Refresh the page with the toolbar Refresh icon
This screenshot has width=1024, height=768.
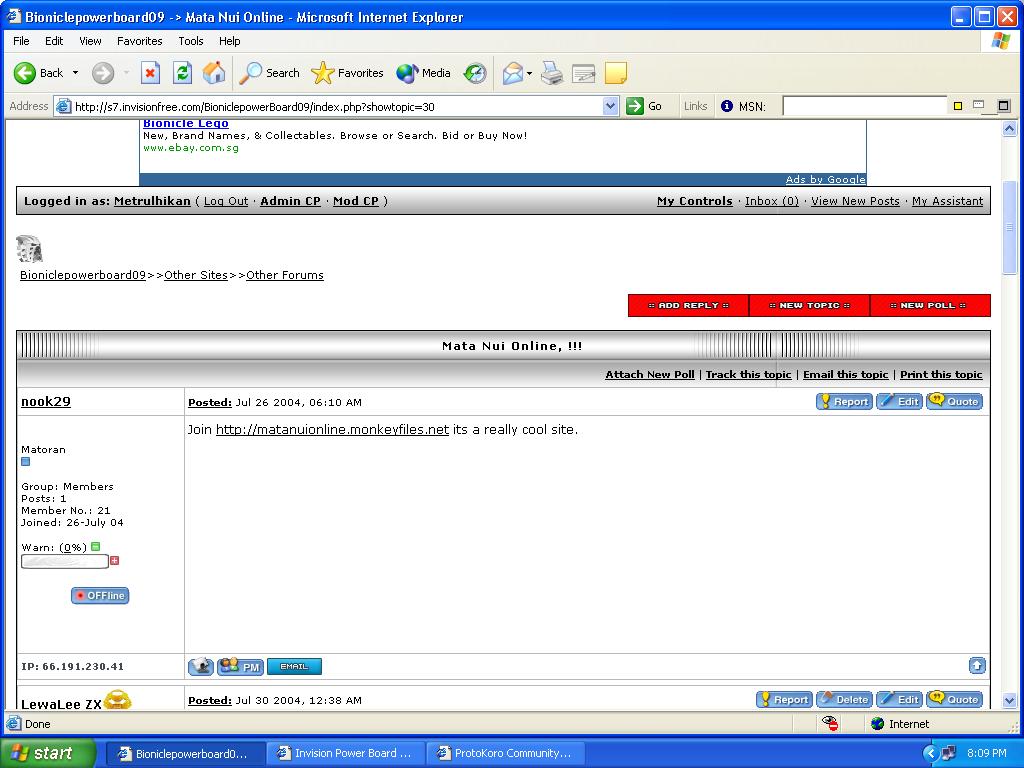click(x=182, y=73)
